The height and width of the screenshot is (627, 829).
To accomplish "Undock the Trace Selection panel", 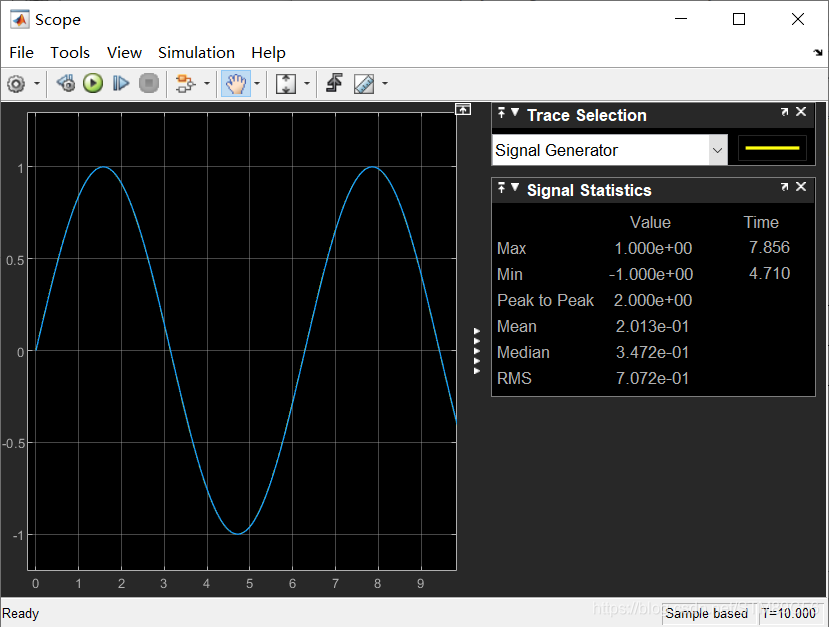I will pos(784,112).
